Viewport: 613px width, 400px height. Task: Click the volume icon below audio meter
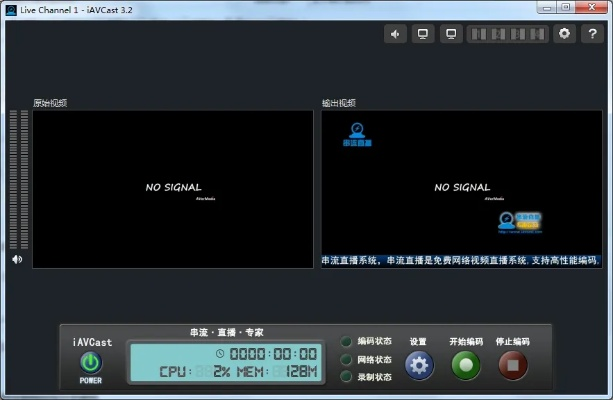[17, 259]
